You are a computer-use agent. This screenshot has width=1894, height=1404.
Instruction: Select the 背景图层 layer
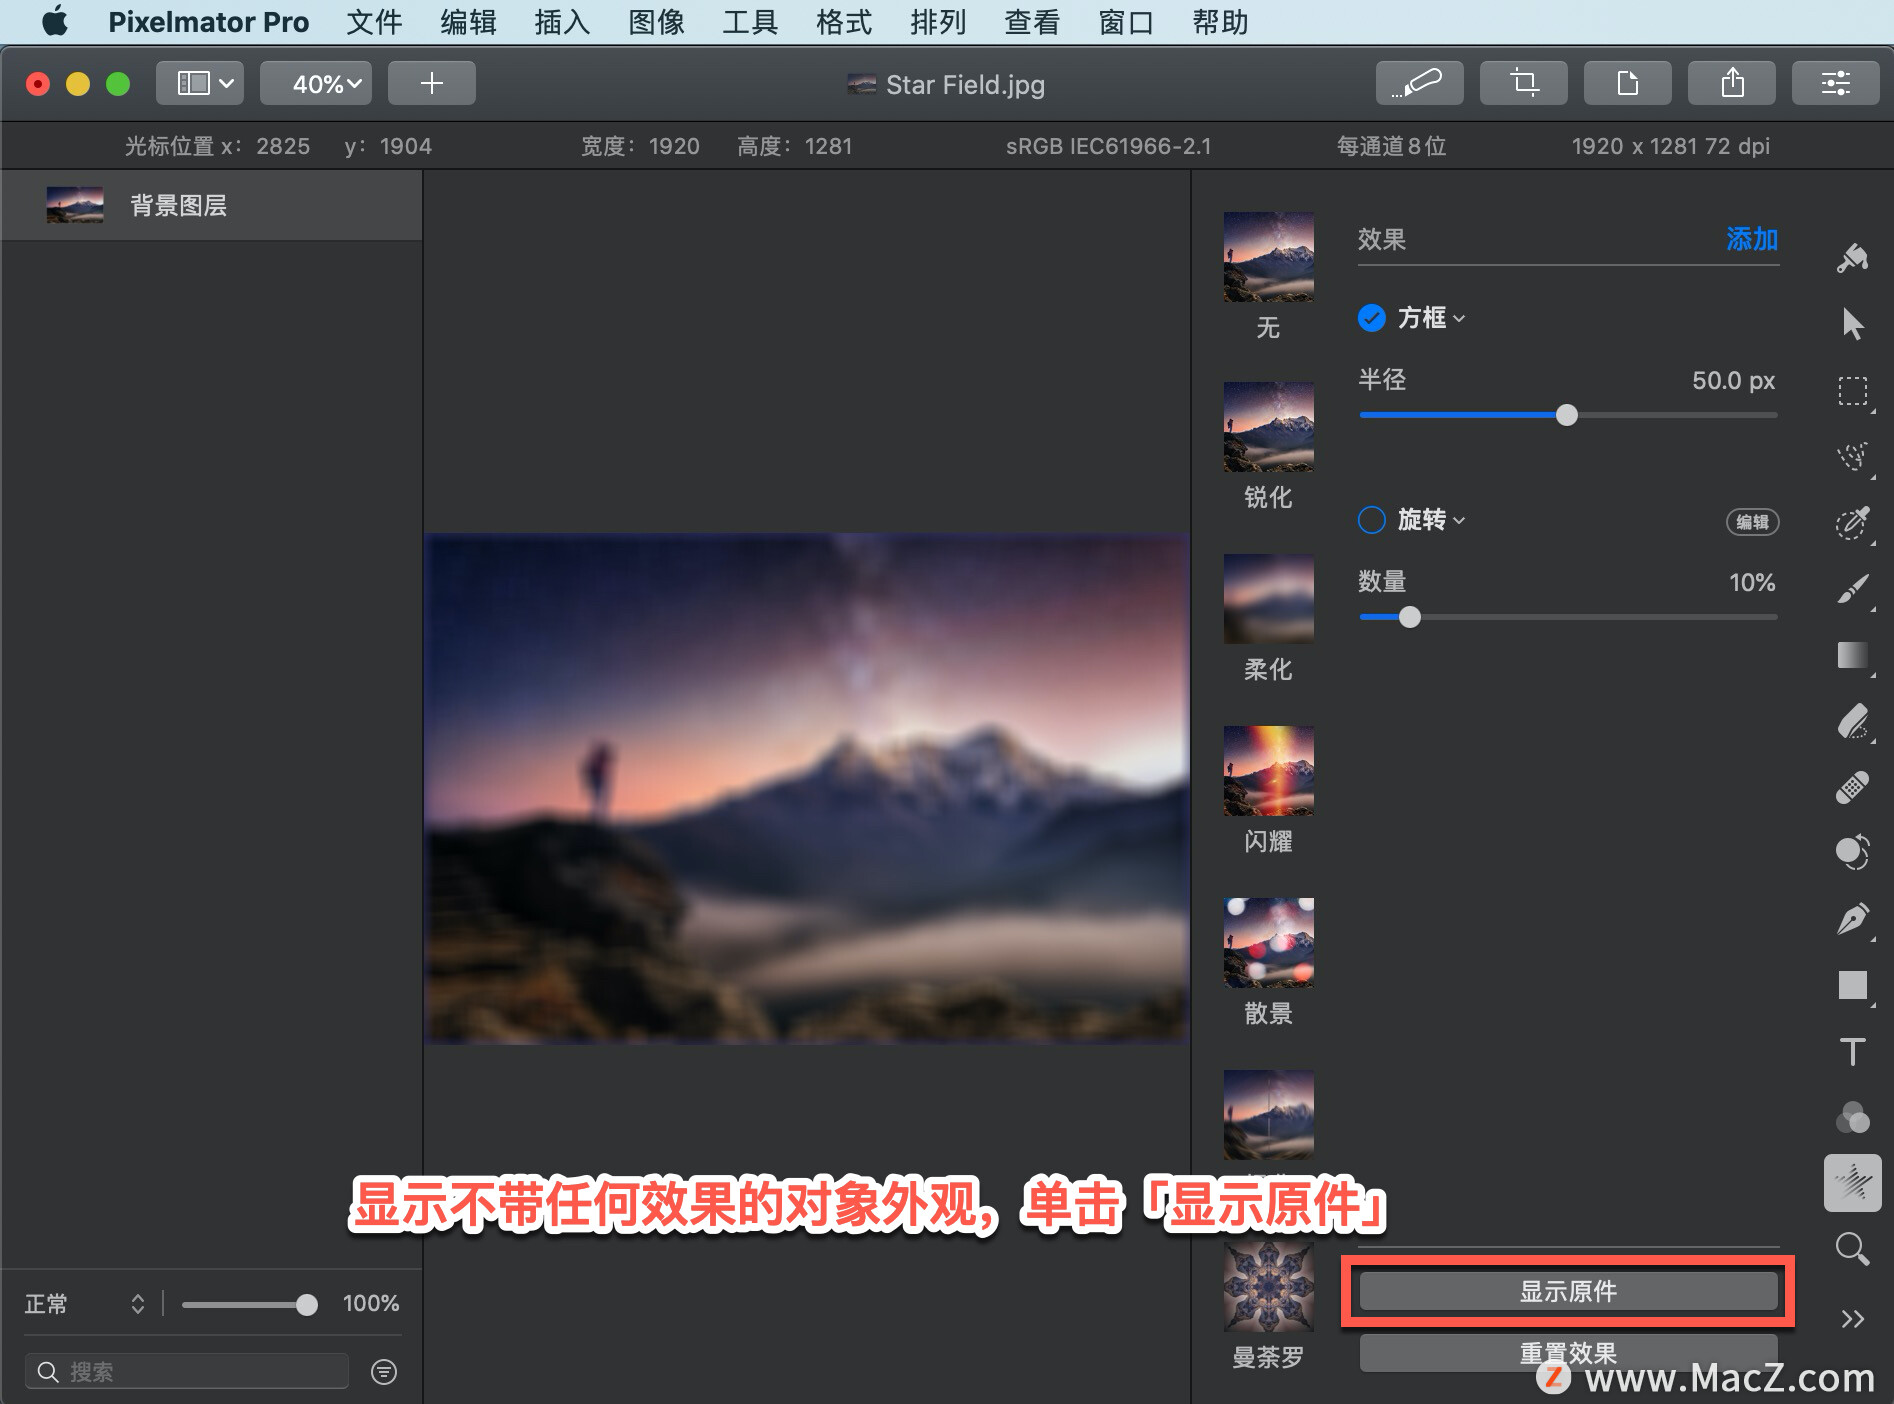tap(211, 205)
